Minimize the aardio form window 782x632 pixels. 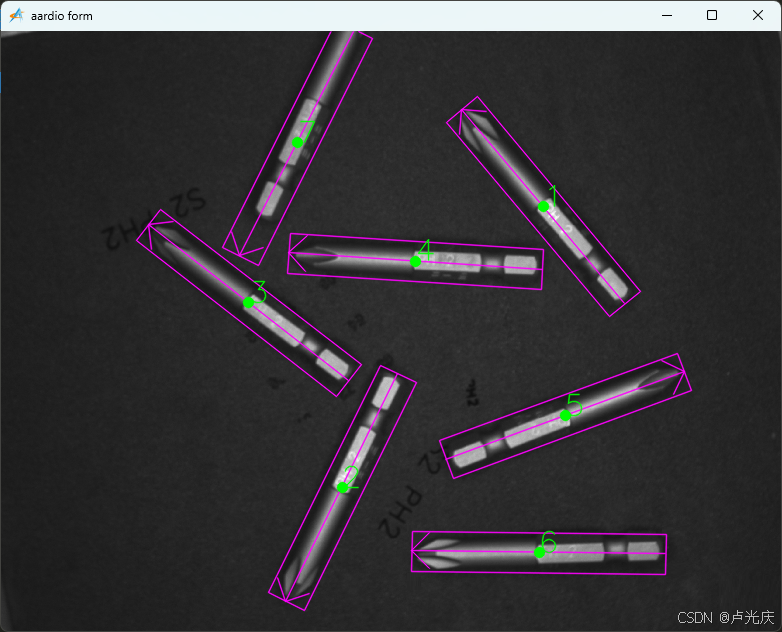[667, 15]
